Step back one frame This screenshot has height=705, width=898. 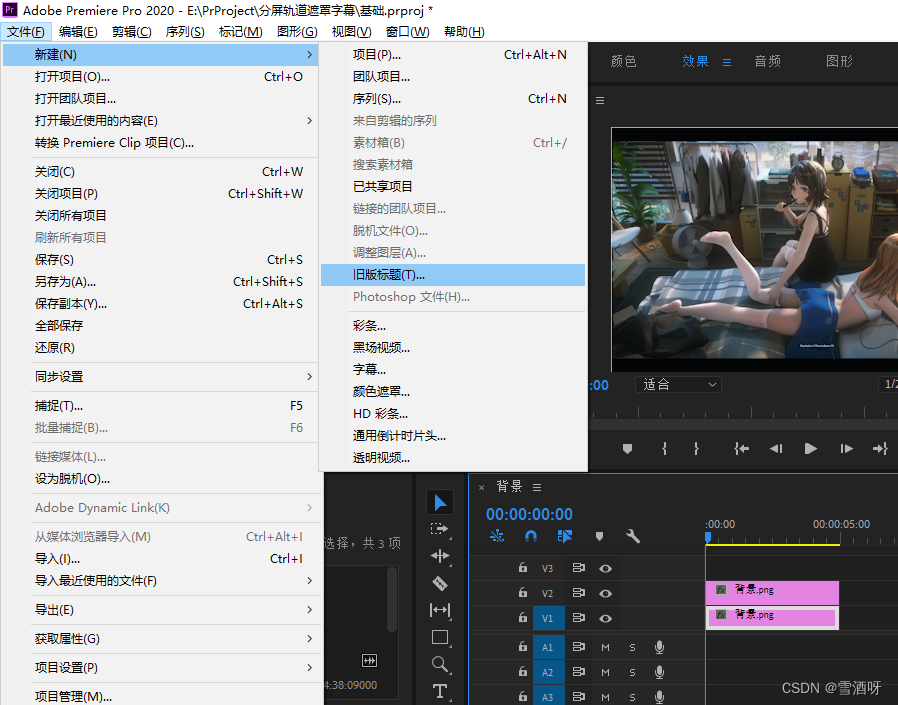point(776,448)
